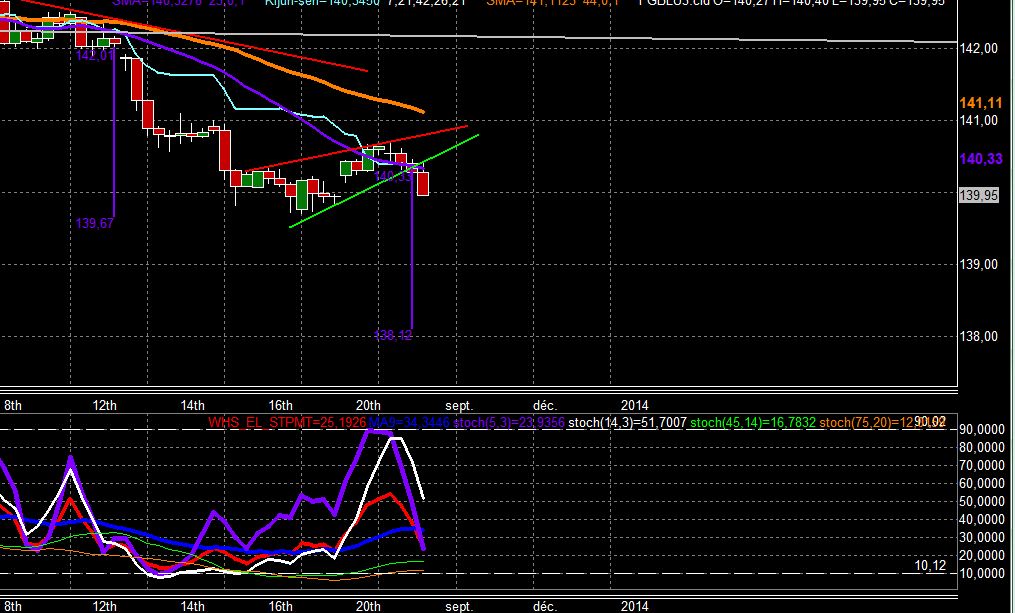1015x613 pixels.
Task: Click the 139,00 price axis label
Action: coord(978,265)
